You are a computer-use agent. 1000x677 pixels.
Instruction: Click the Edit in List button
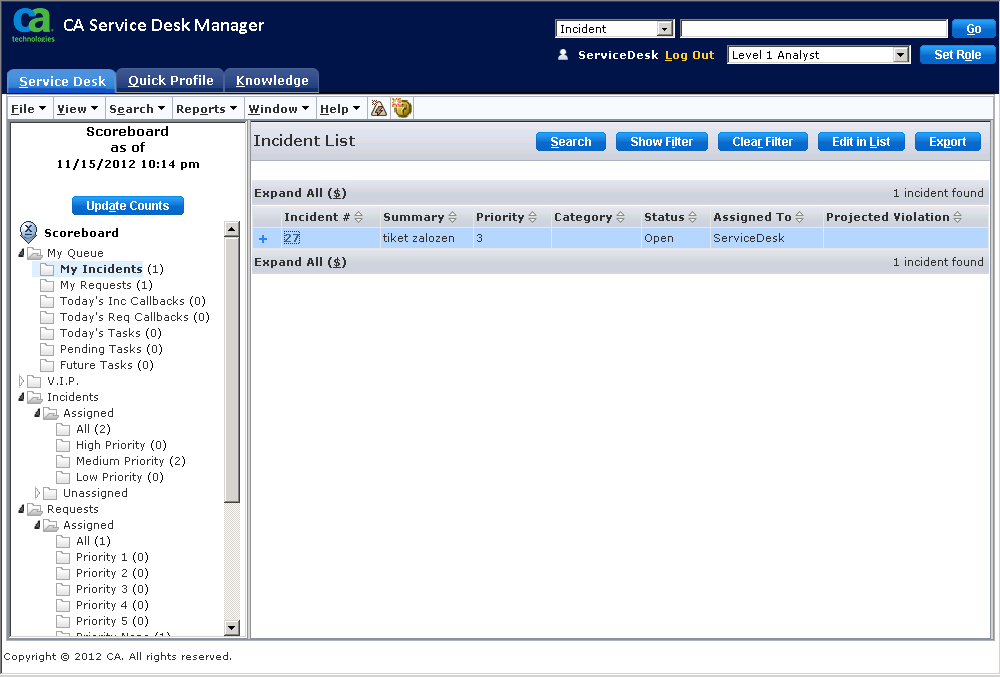[861, 142]
